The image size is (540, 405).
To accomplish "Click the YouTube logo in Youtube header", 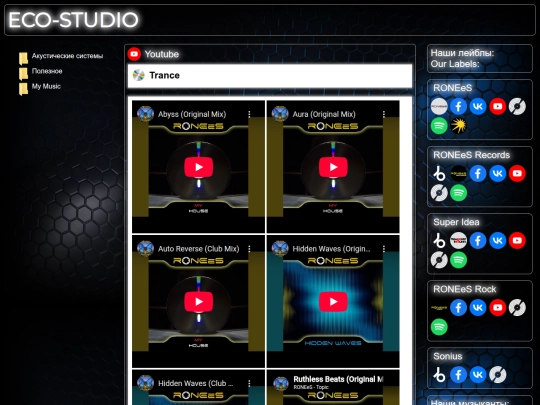I will tap(134, 54).
